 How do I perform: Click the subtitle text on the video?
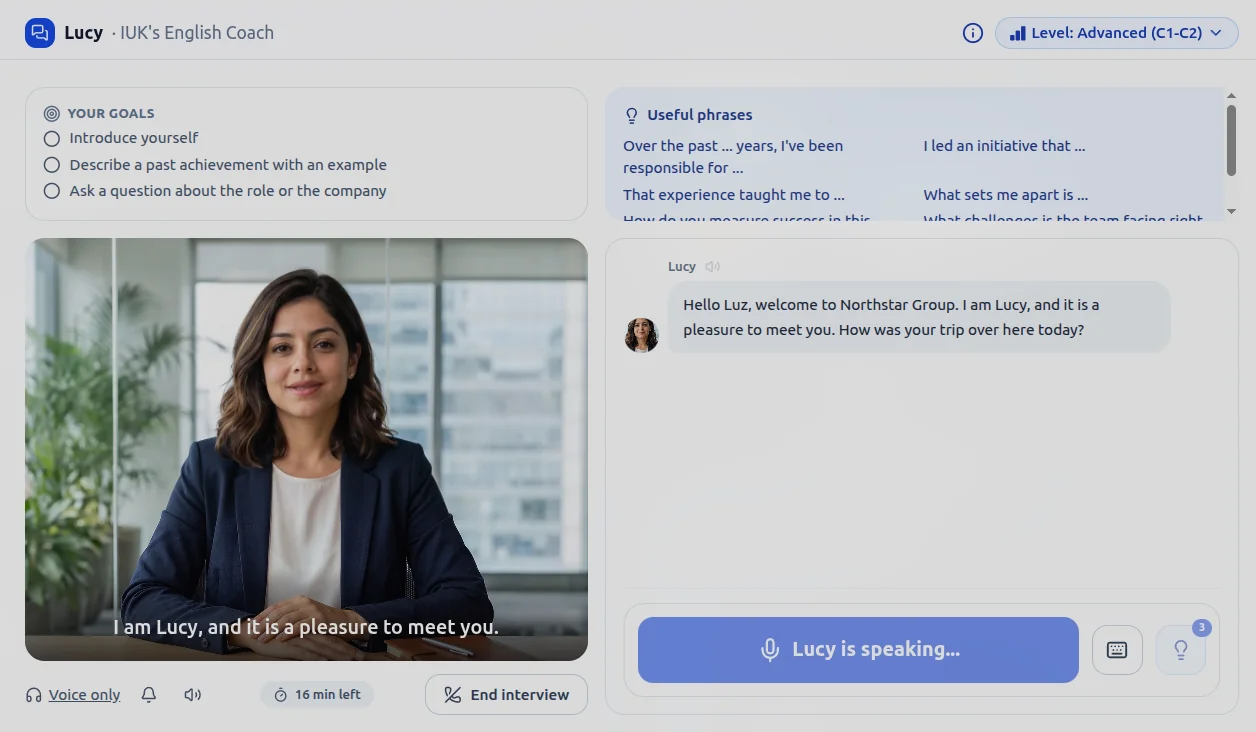coord(306,628)
